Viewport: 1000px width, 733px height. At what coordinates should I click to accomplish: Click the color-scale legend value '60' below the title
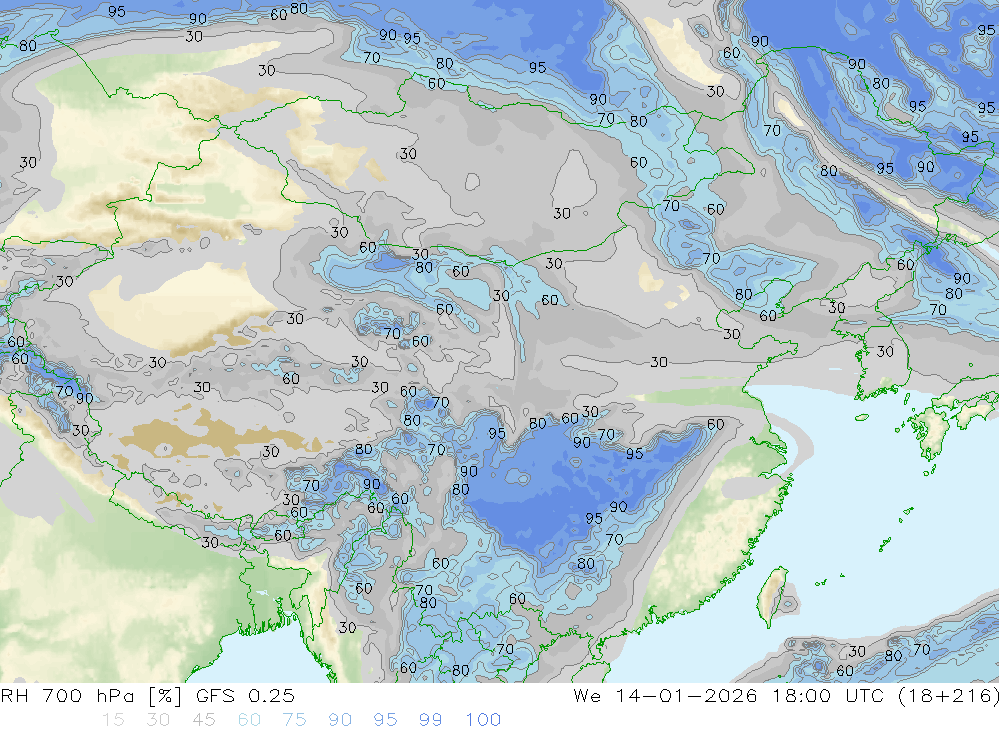pyautogui.click(x=249, y=720)
